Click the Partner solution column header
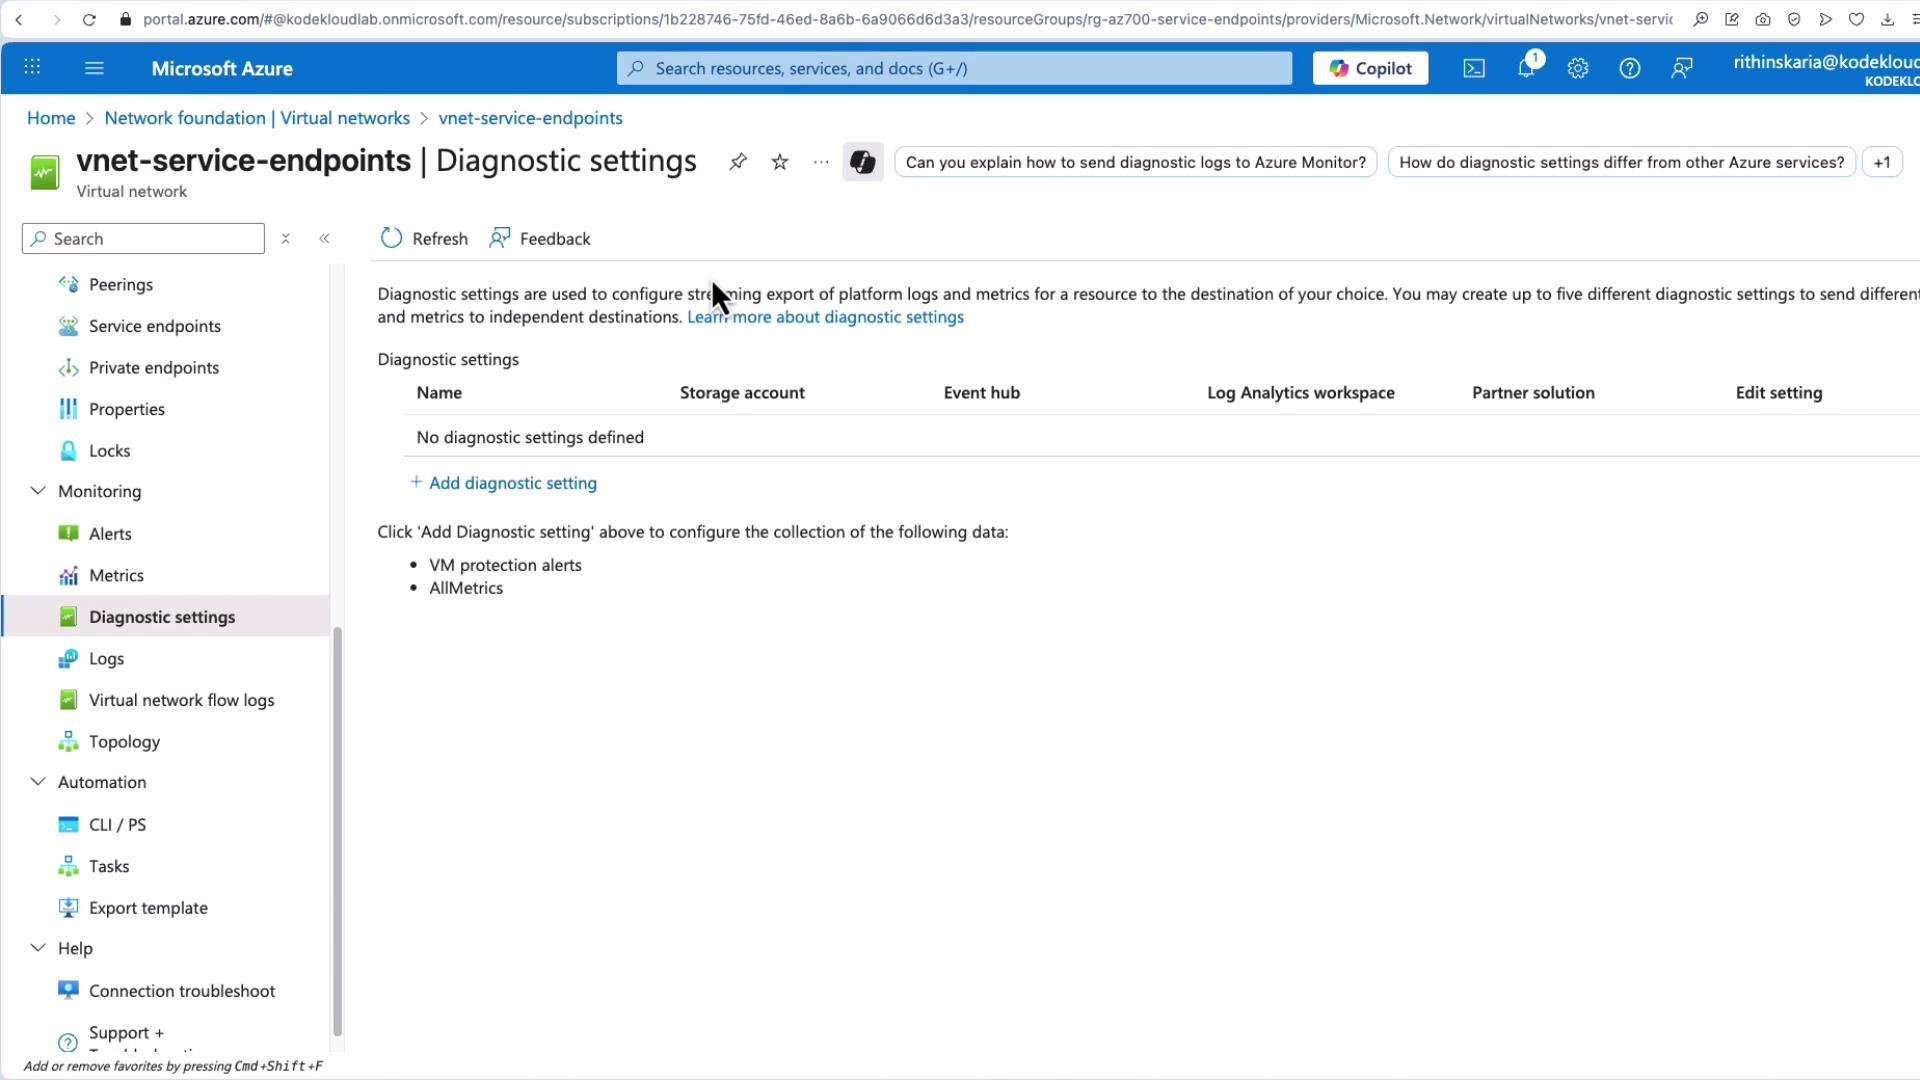The width and height of the screenshot is (1920, 1080). [1533, 393]
